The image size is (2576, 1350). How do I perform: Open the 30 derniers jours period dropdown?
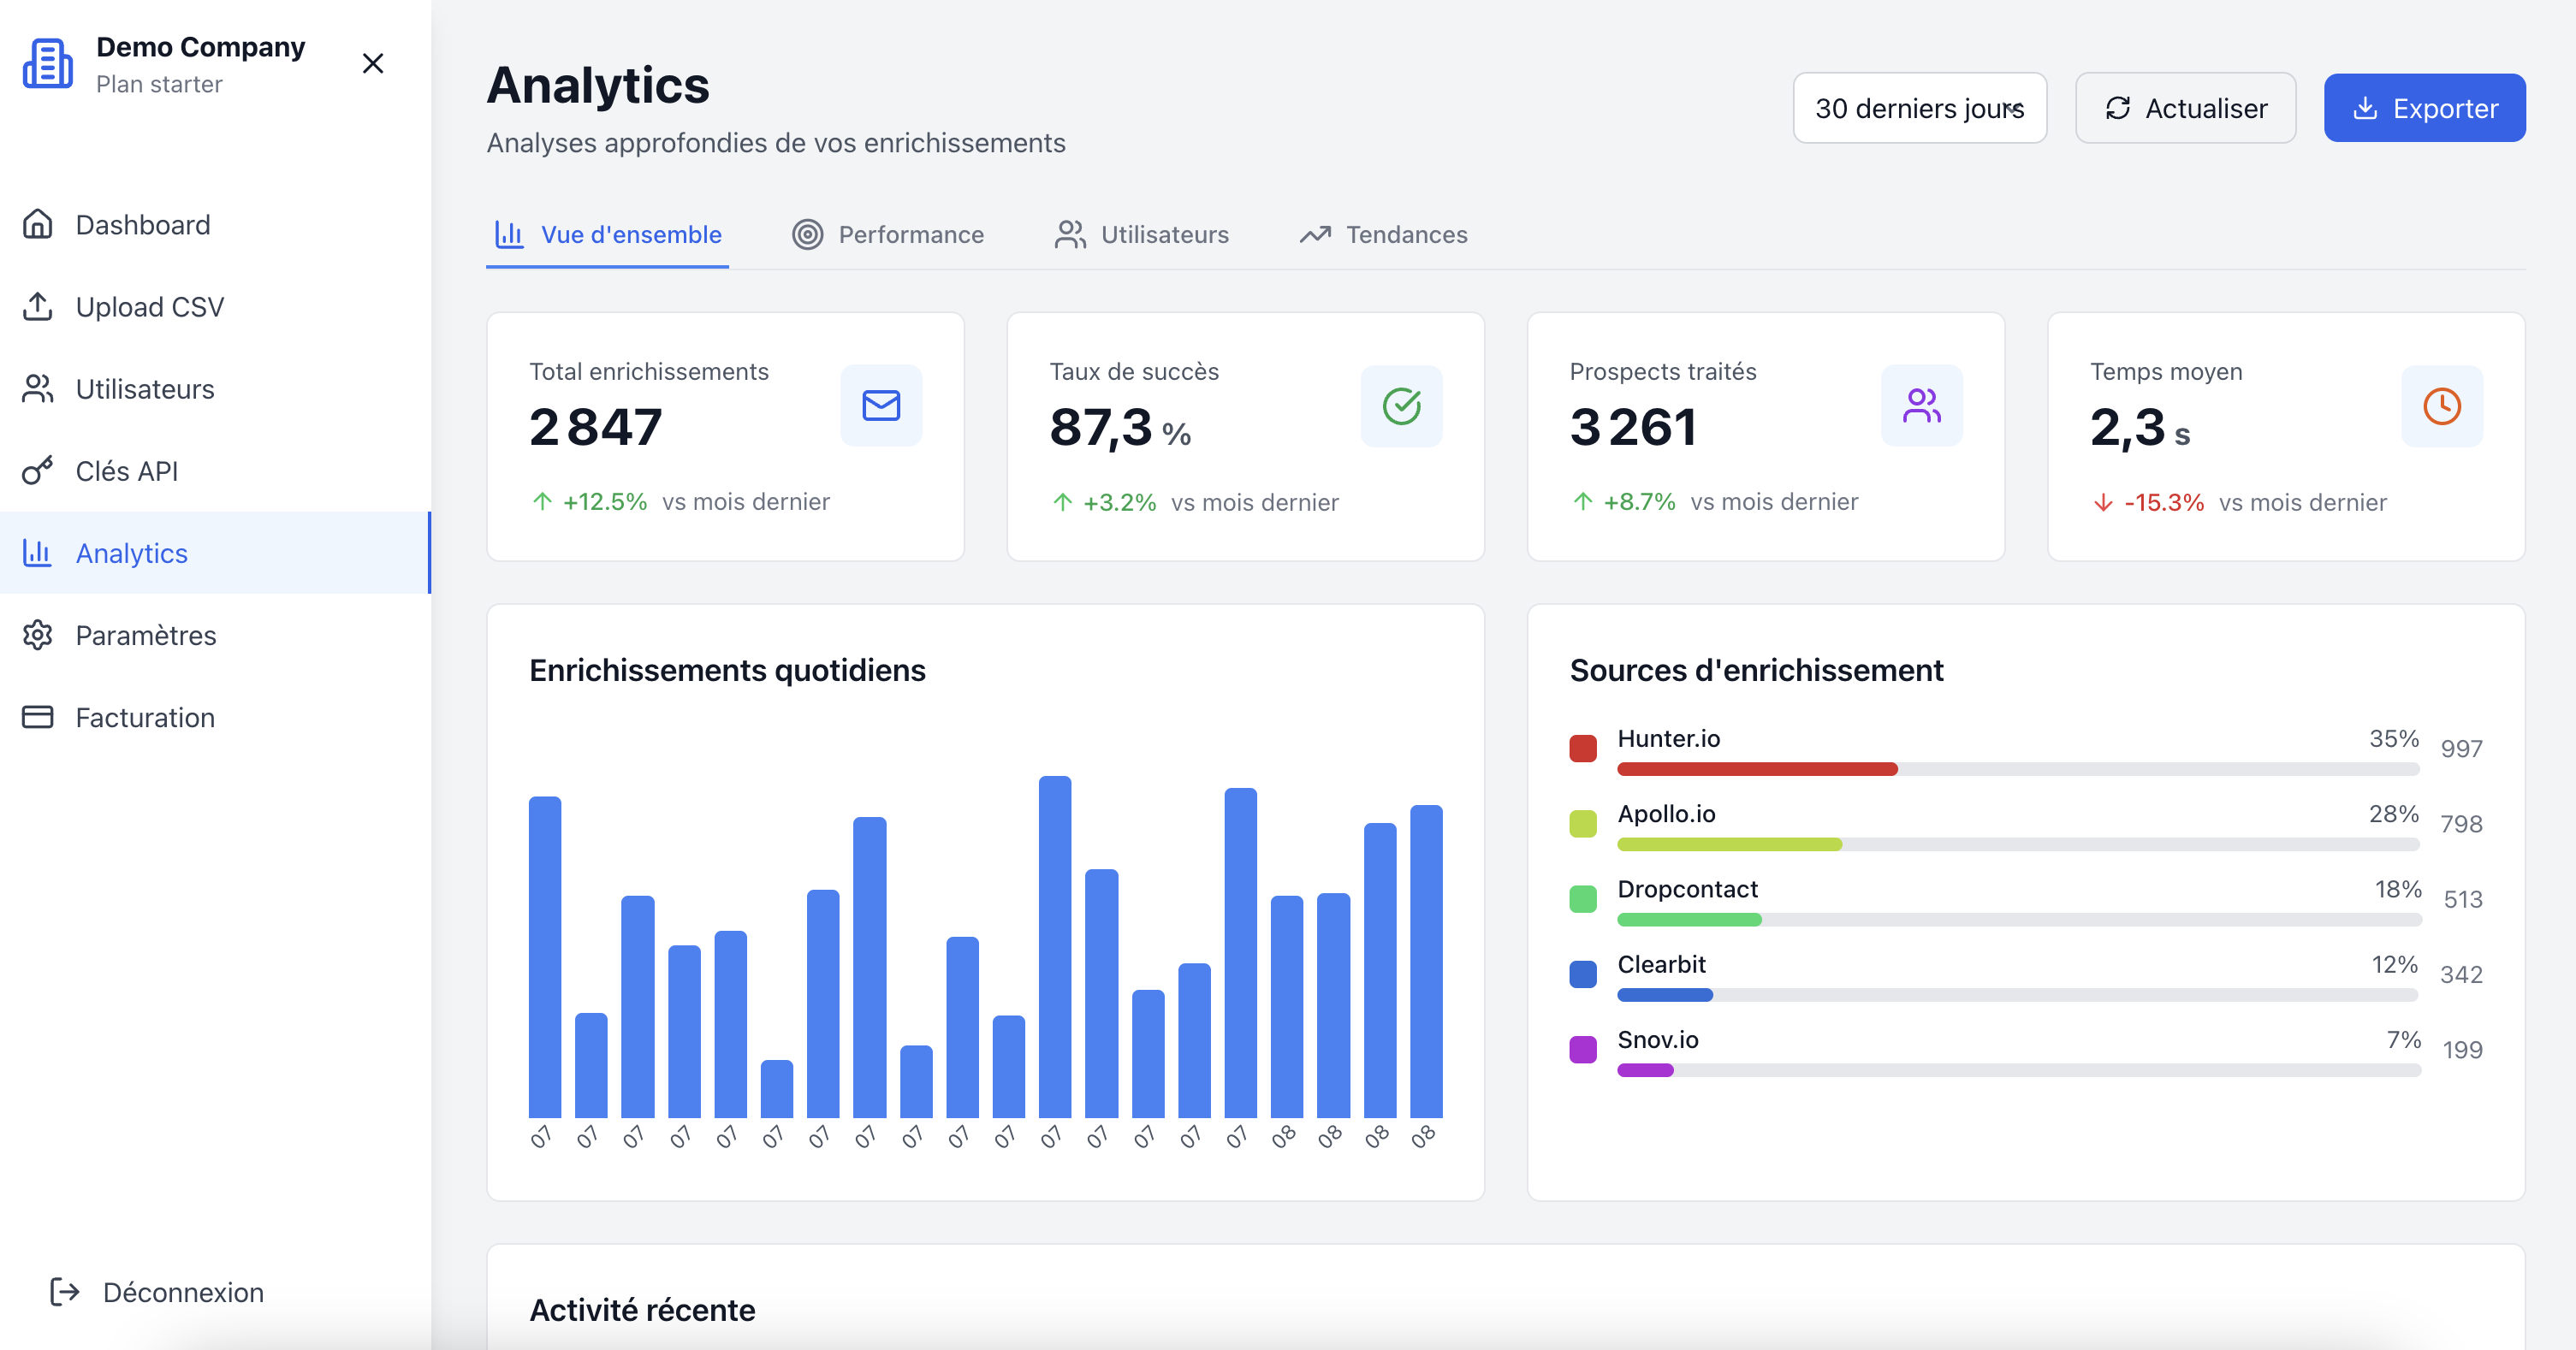coord(1918,108)
